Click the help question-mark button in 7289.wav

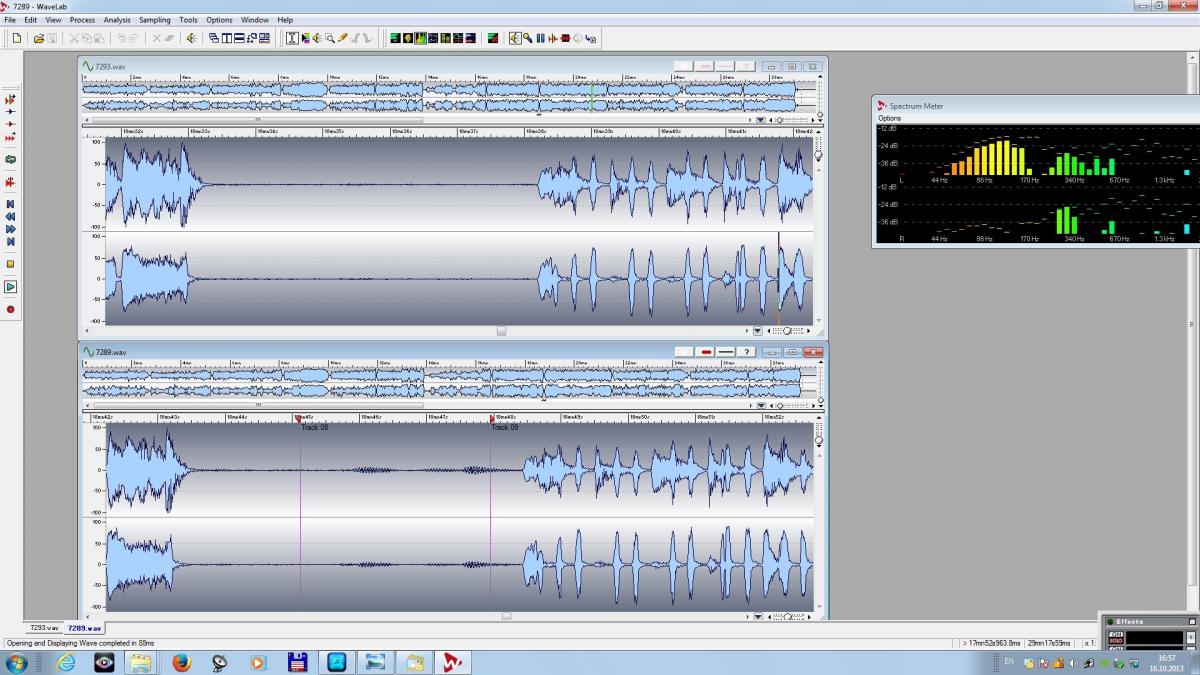pyautogui.click(x=746, y=352)
